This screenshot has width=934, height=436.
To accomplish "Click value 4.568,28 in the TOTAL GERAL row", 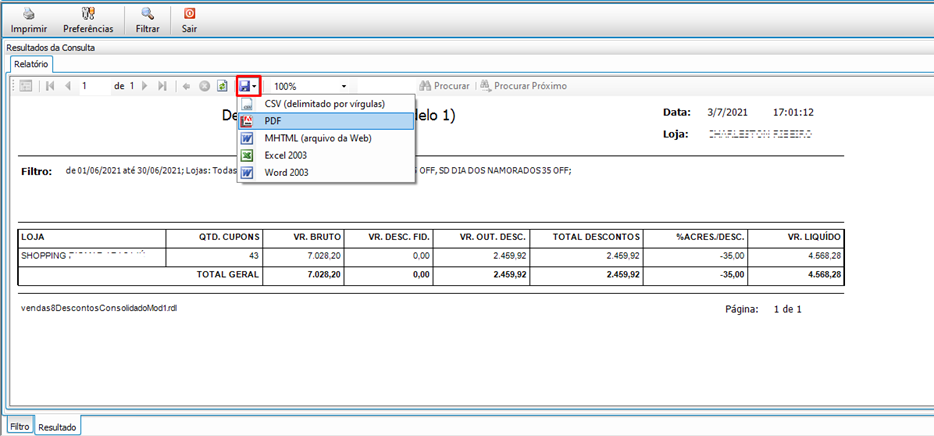I will point(824,275).
